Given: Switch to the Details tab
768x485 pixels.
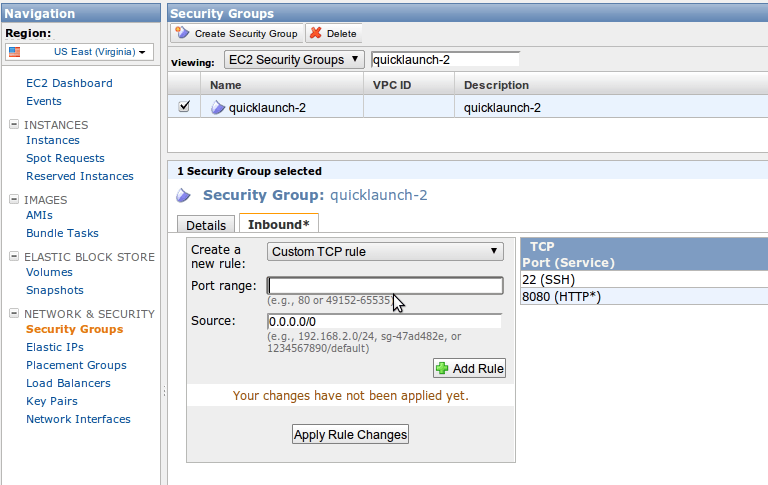Looking at the screenshot, I should point(206,226).
